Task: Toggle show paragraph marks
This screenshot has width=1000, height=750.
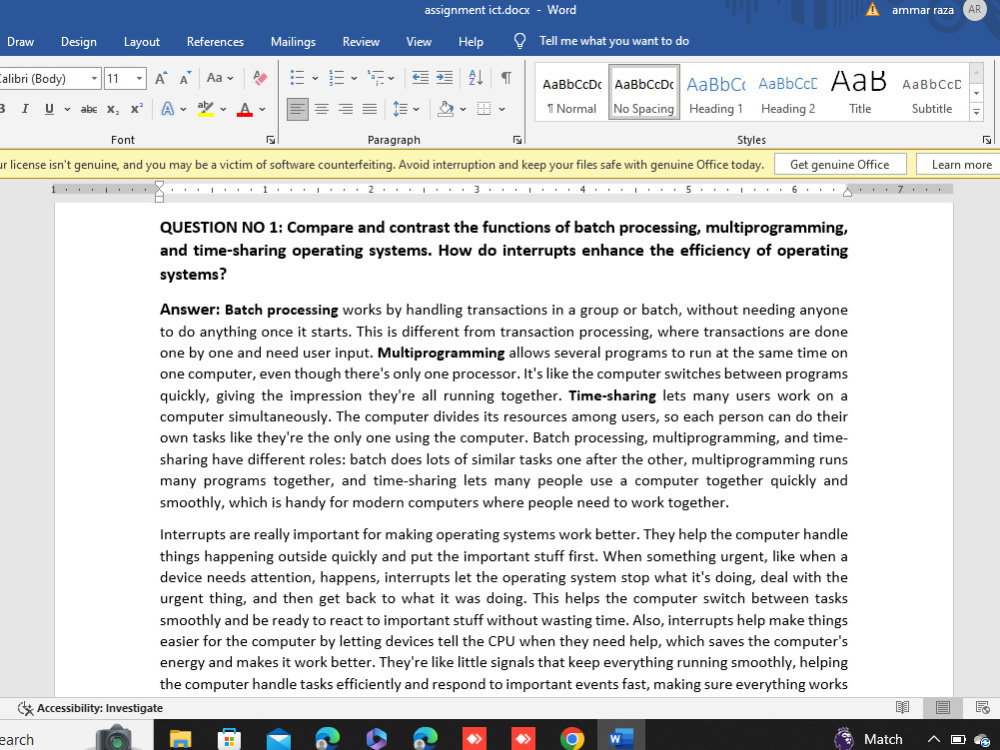Action: click(x=506, y=78)
